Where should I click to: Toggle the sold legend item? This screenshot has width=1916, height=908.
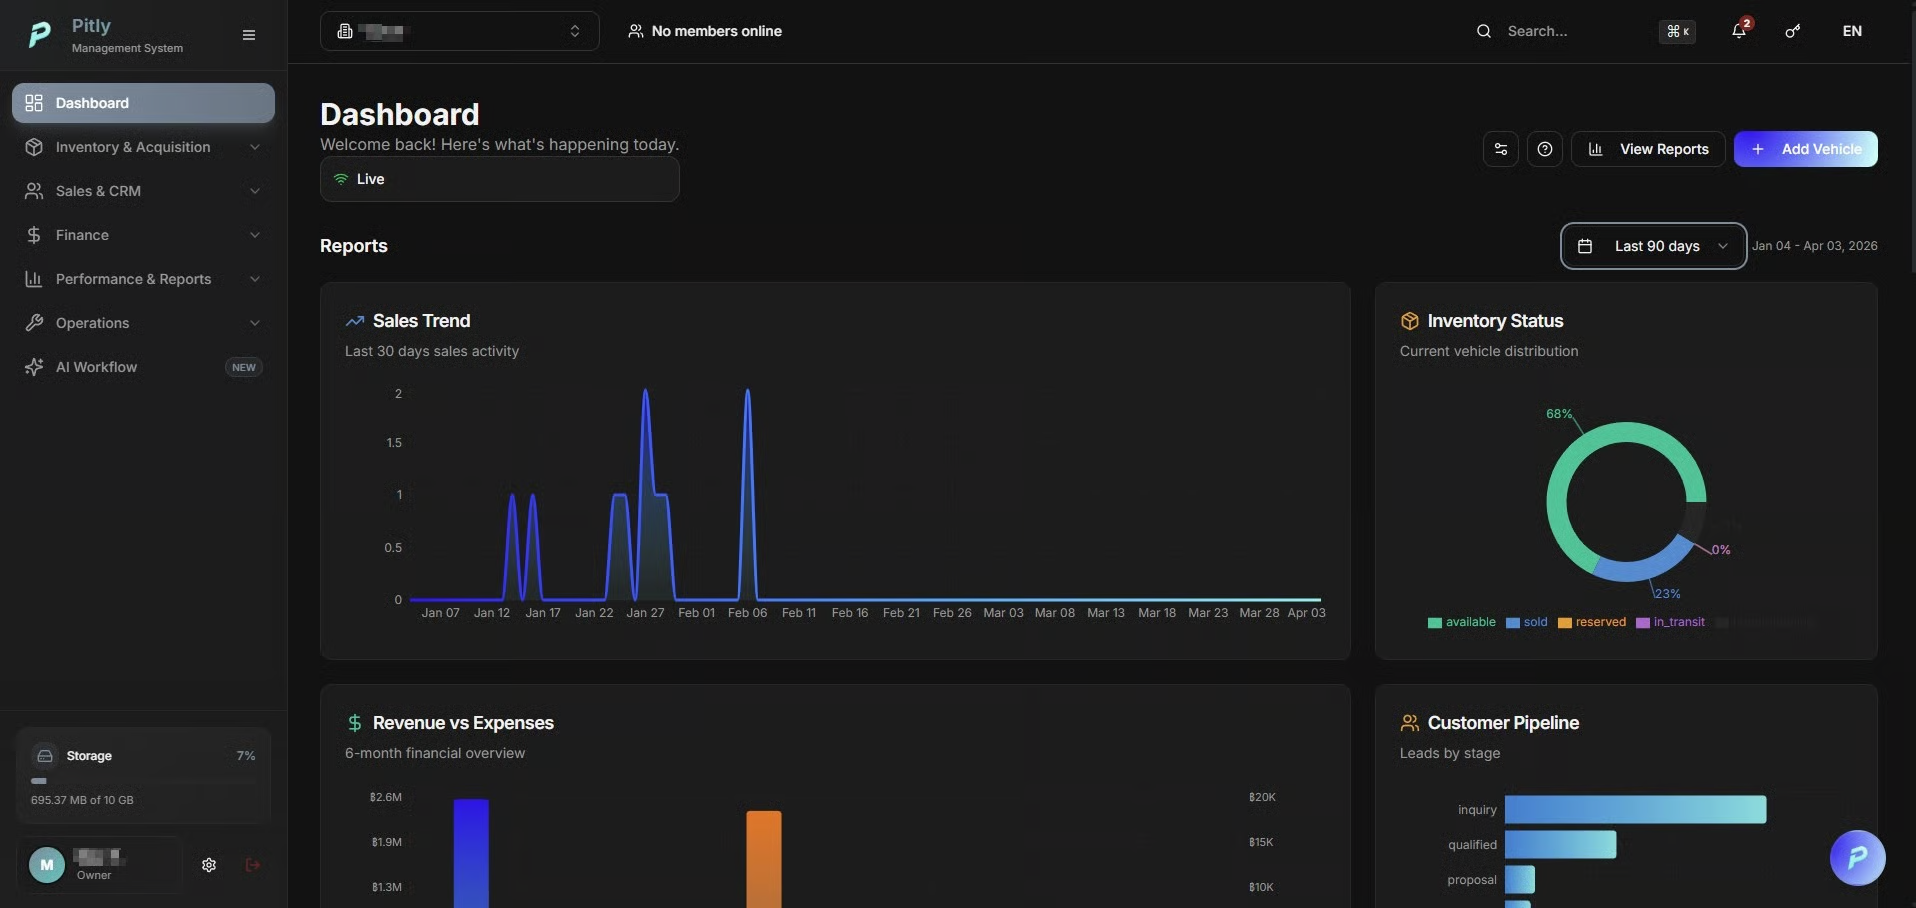coord(1527,622)
